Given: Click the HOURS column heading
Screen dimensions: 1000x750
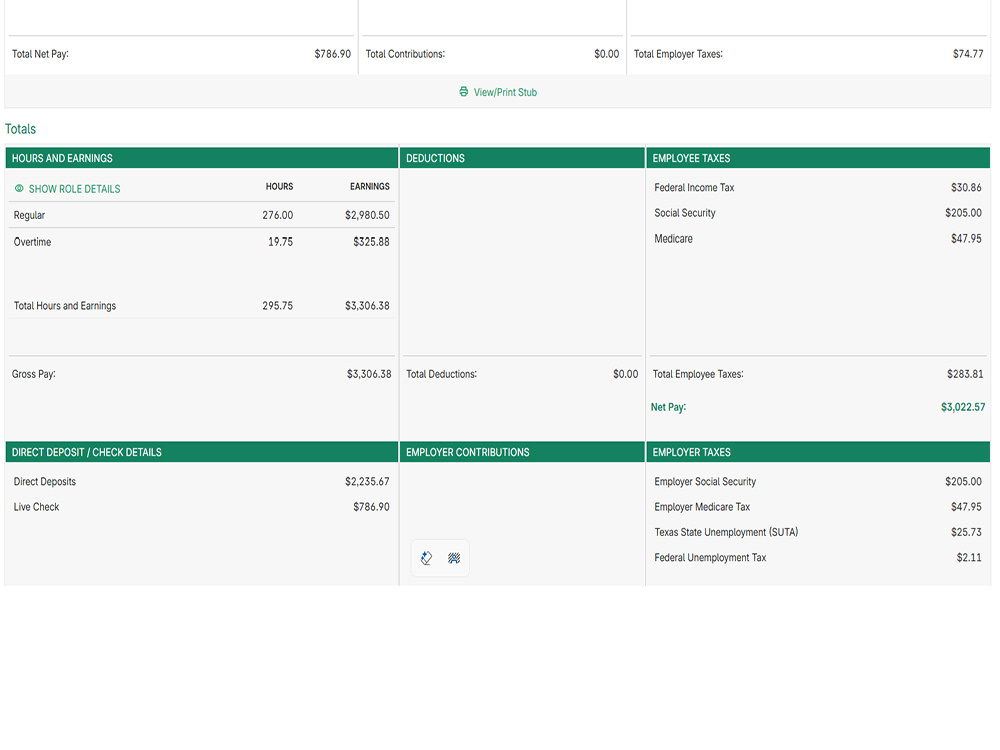Looking at the screenshot, I should click(x=279, y=186).
